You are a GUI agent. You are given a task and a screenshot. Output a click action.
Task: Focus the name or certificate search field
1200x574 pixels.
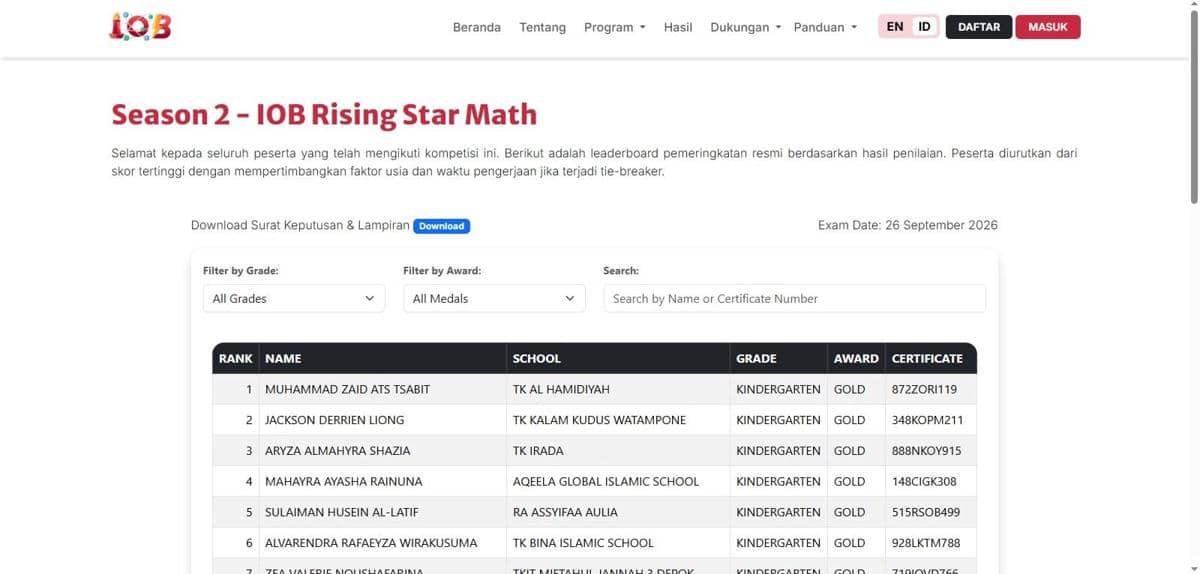tap(794, 298)
